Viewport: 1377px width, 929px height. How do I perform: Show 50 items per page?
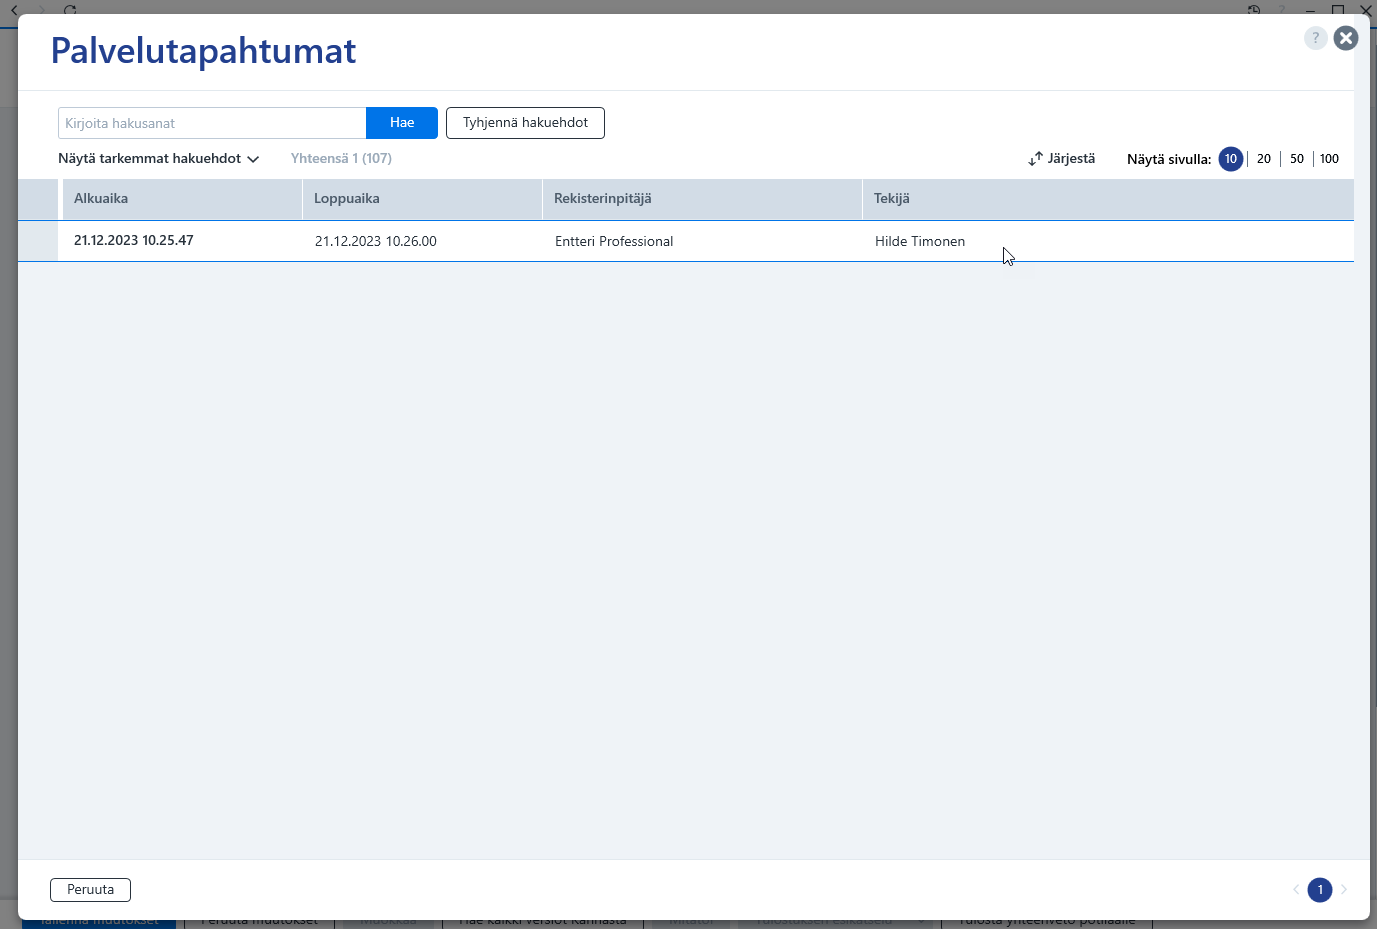click(1297, 159)
